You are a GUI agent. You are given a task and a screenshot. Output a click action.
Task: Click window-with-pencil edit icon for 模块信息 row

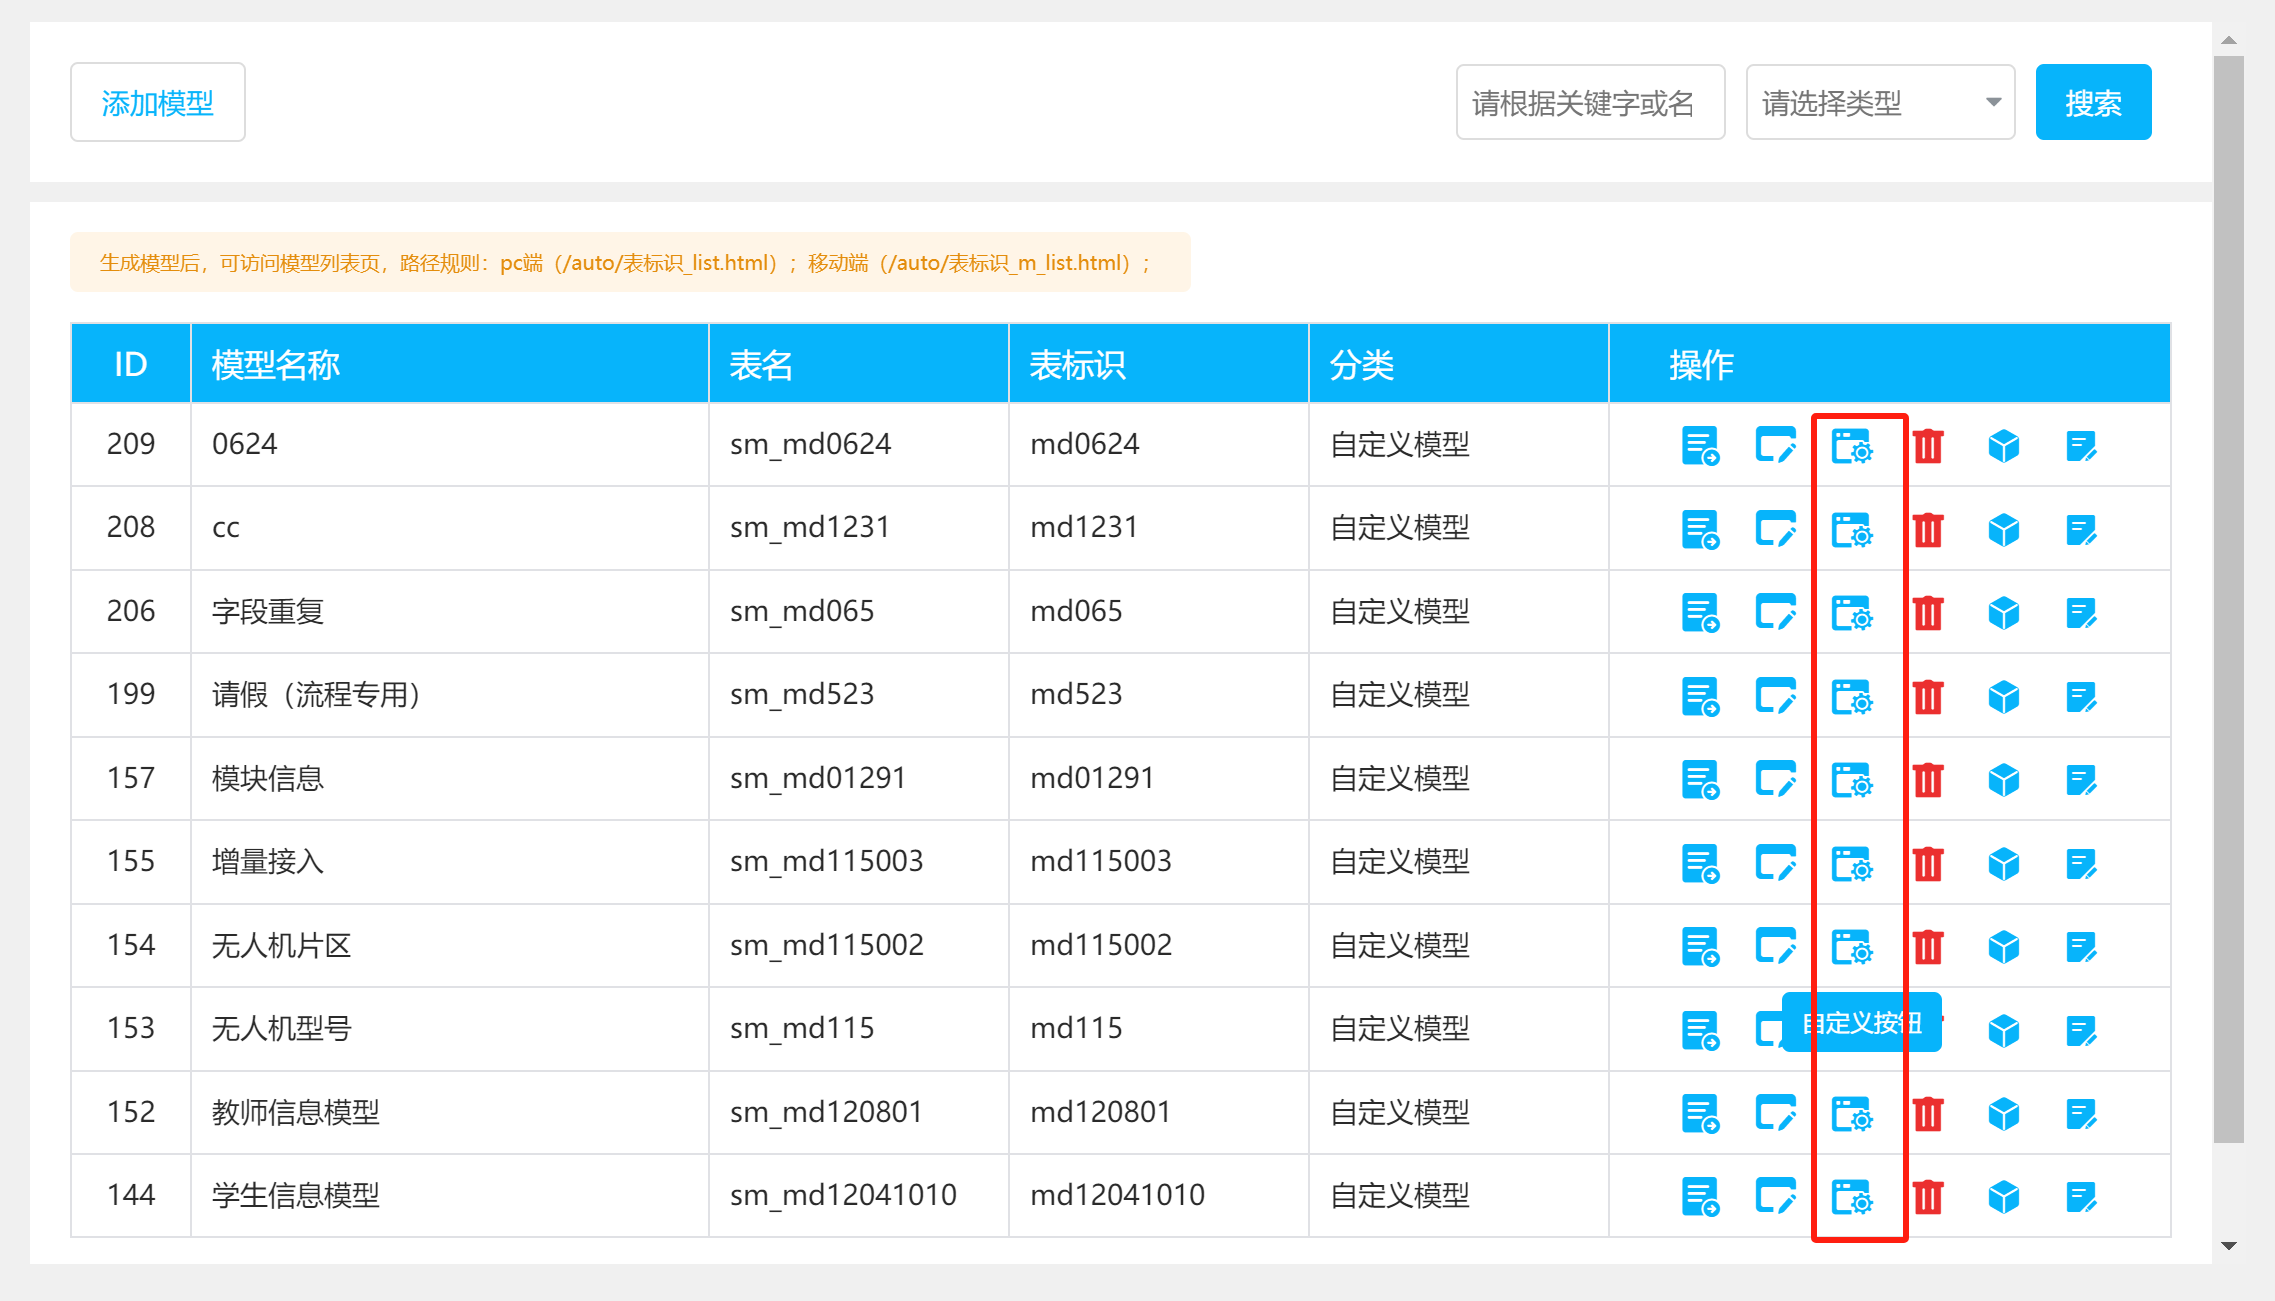[x=1775, y=780]
